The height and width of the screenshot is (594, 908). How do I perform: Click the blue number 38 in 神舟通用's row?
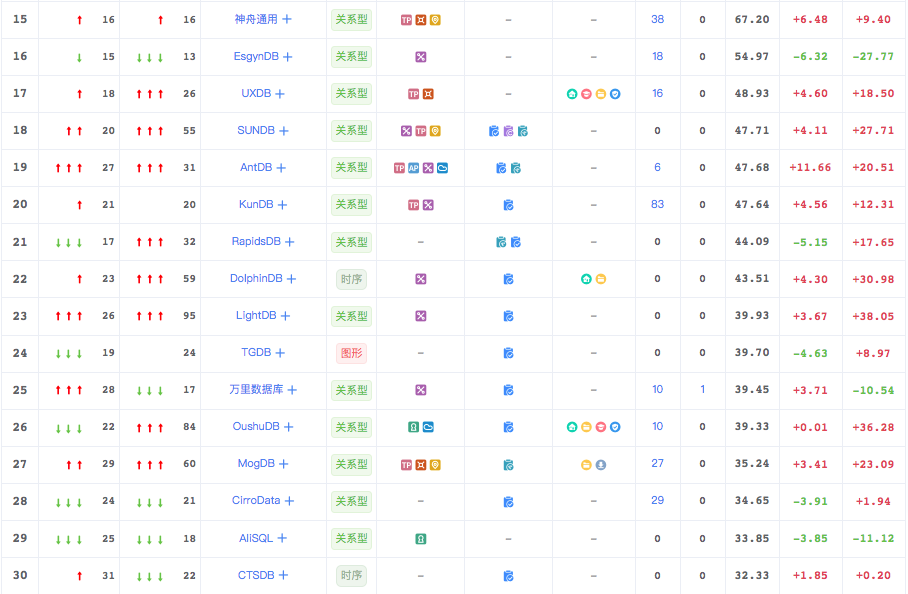tap(657, 19)
